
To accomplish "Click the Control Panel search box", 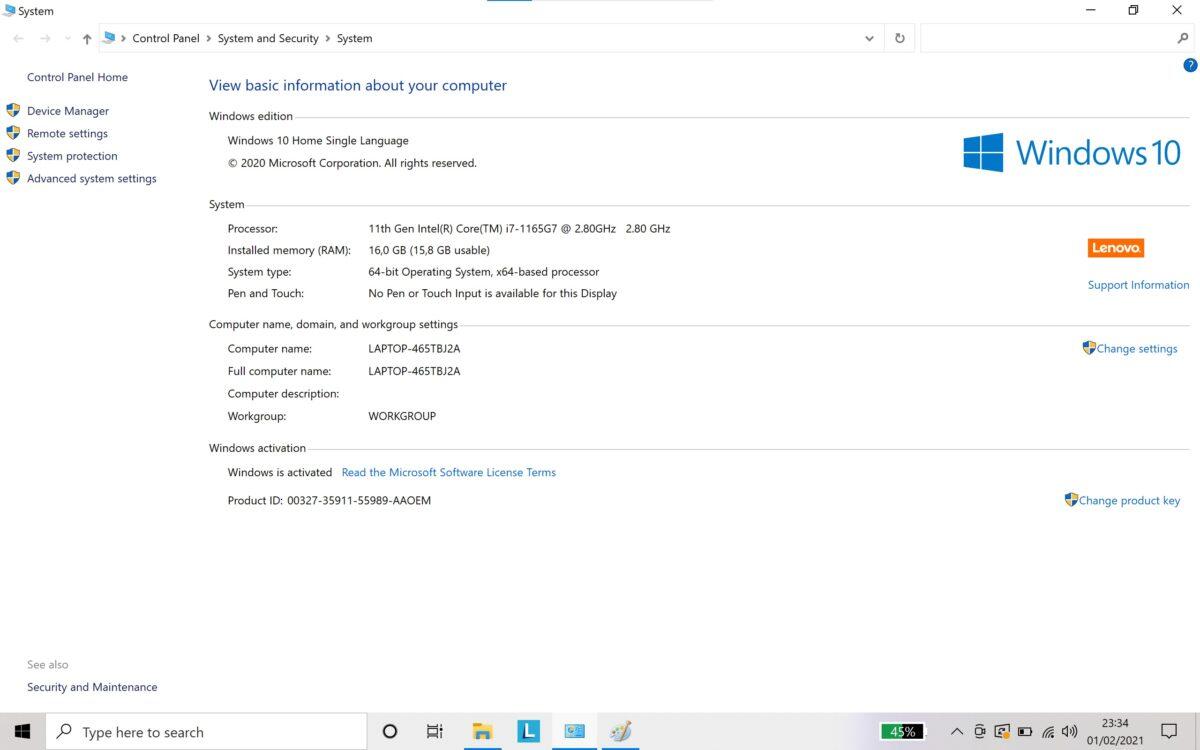I will [1046, 38].
